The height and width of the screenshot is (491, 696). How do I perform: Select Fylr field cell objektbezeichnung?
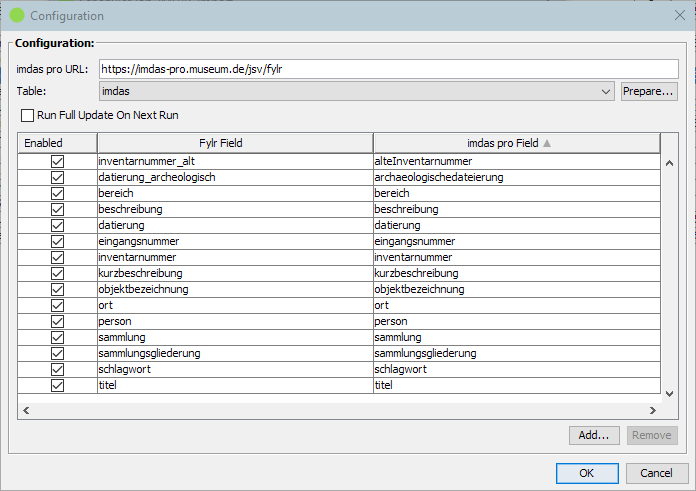[x=235, y=289]
